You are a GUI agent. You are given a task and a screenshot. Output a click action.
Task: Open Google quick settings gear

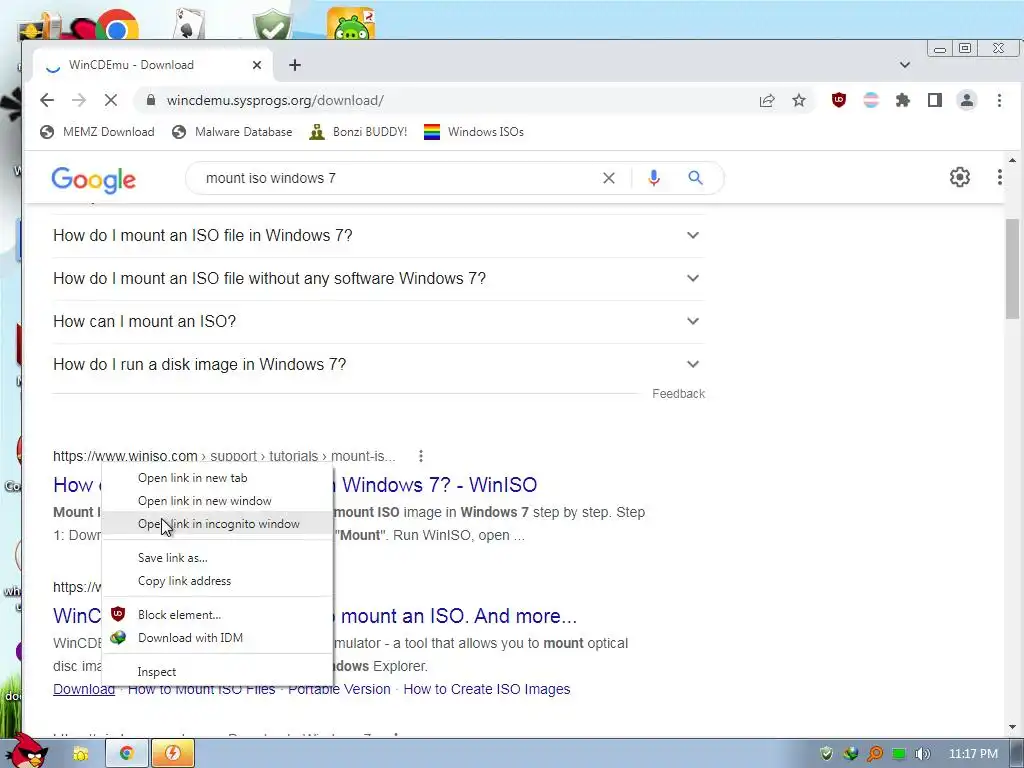[959, 177]
